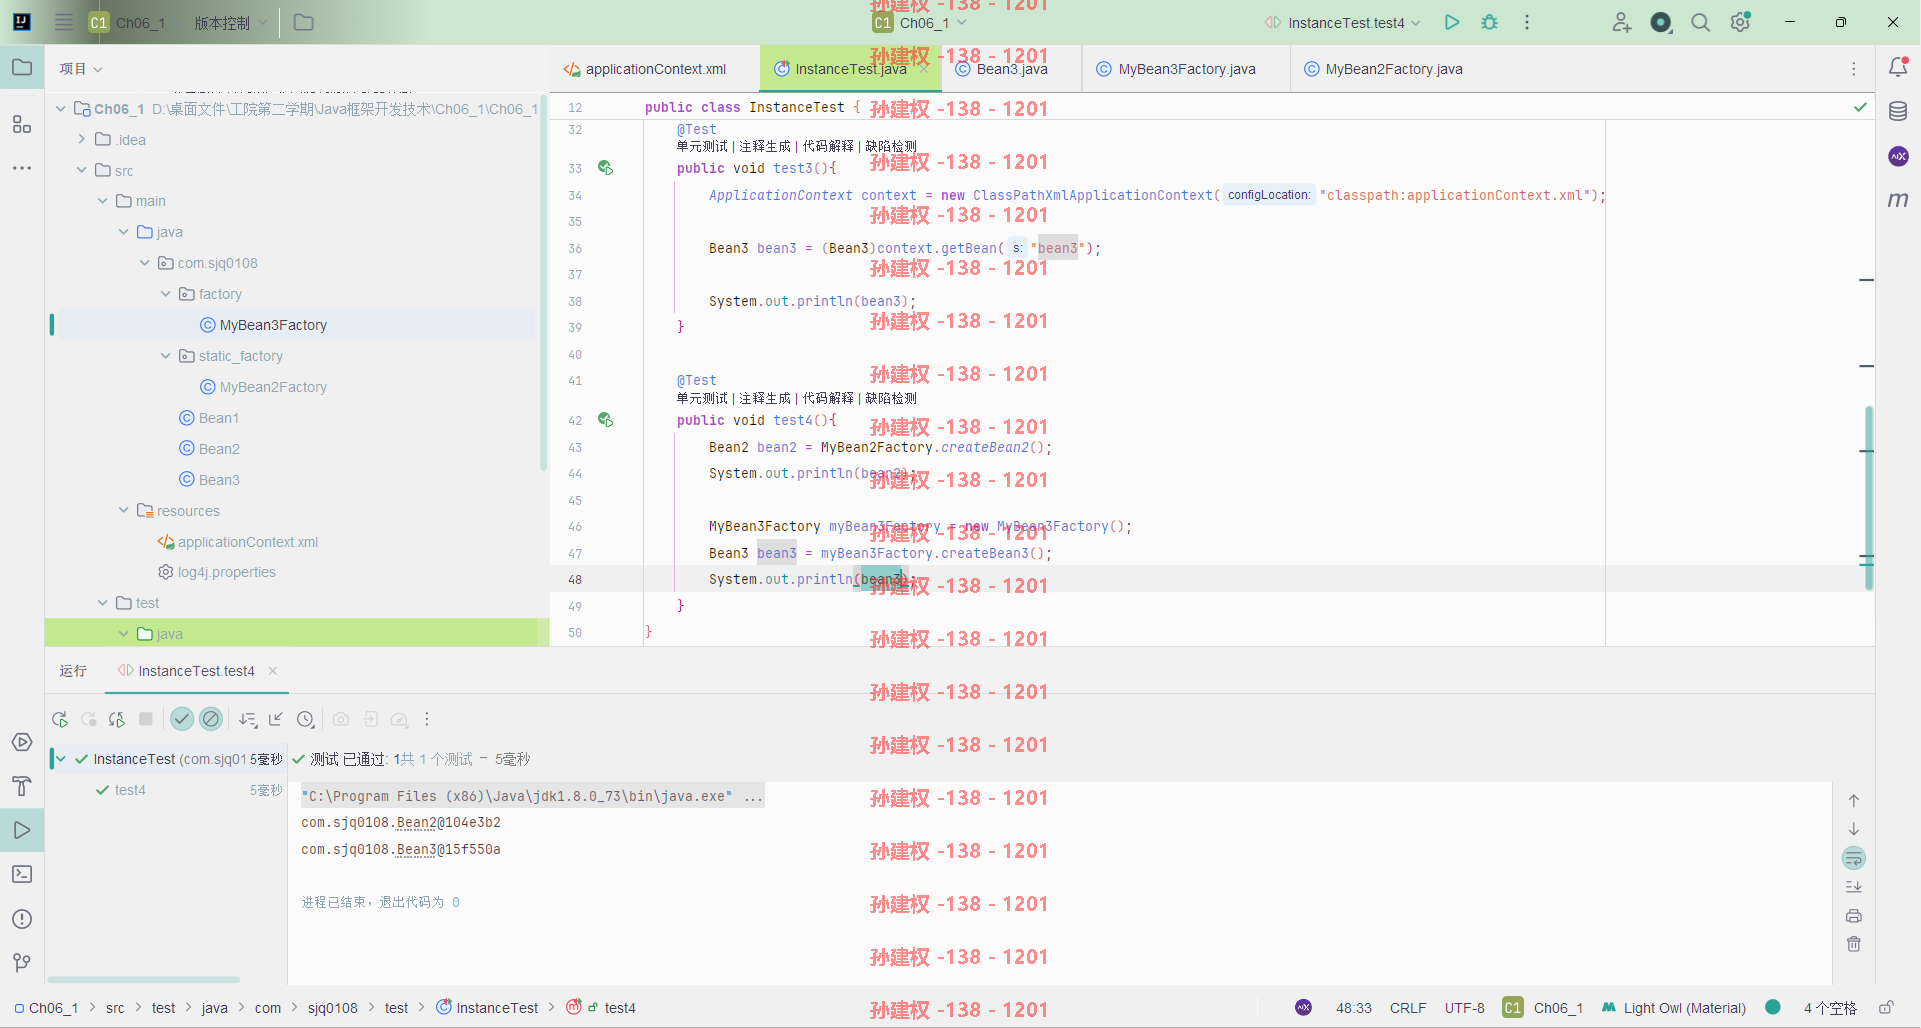Image resolution: width=1921 pixels, height=1028 pixels.
Task: Click the line:column 48:33 indicator
Action: point(1353,1008)
